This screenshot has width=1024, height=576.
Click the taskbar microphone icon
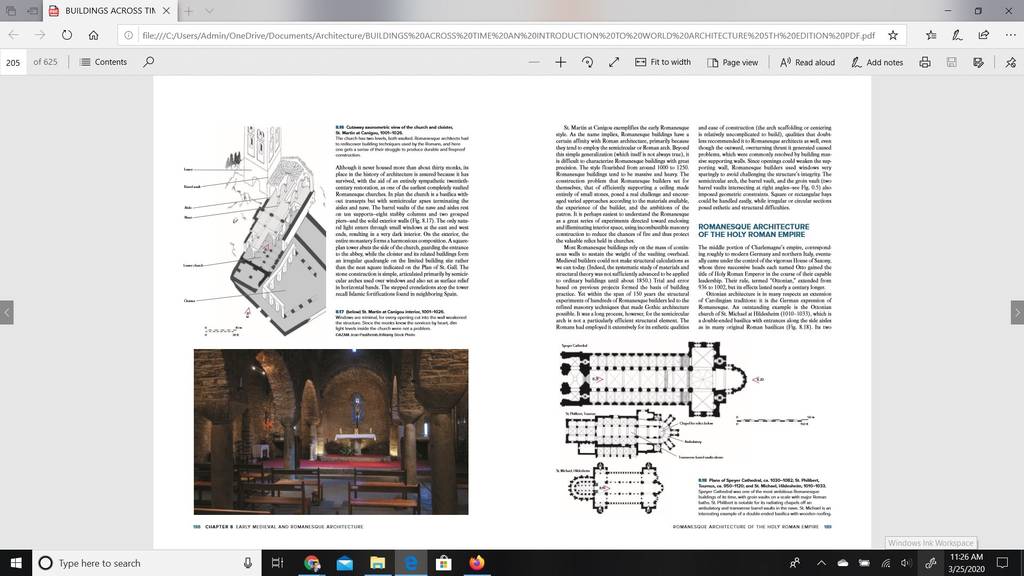[x=248, y=563]
